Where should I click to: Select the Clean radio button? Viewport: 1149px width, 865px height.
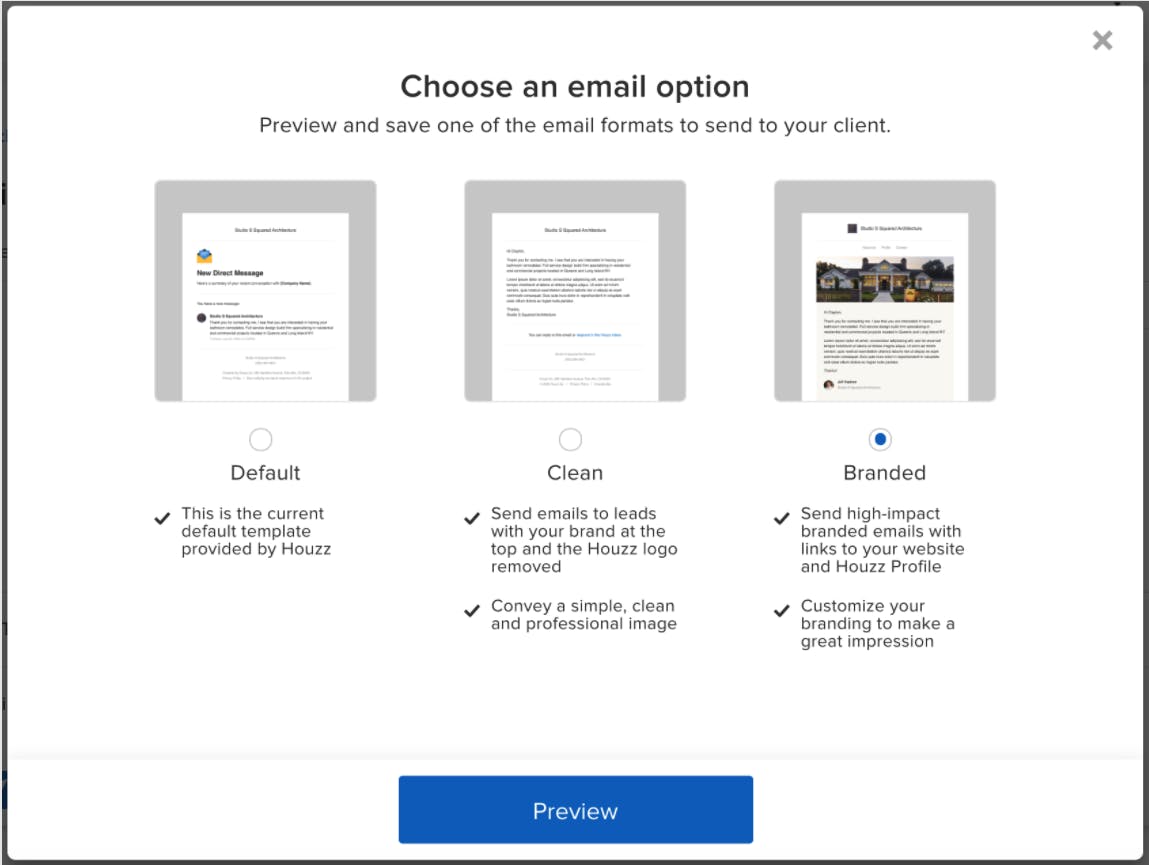[x=571, y=439]
